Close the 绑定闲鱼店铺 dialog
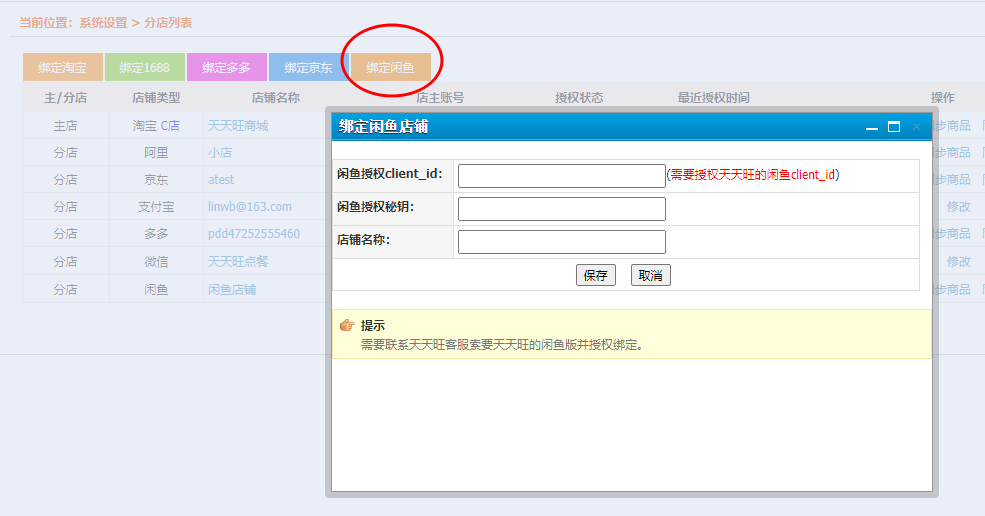 tap(916, 127)
